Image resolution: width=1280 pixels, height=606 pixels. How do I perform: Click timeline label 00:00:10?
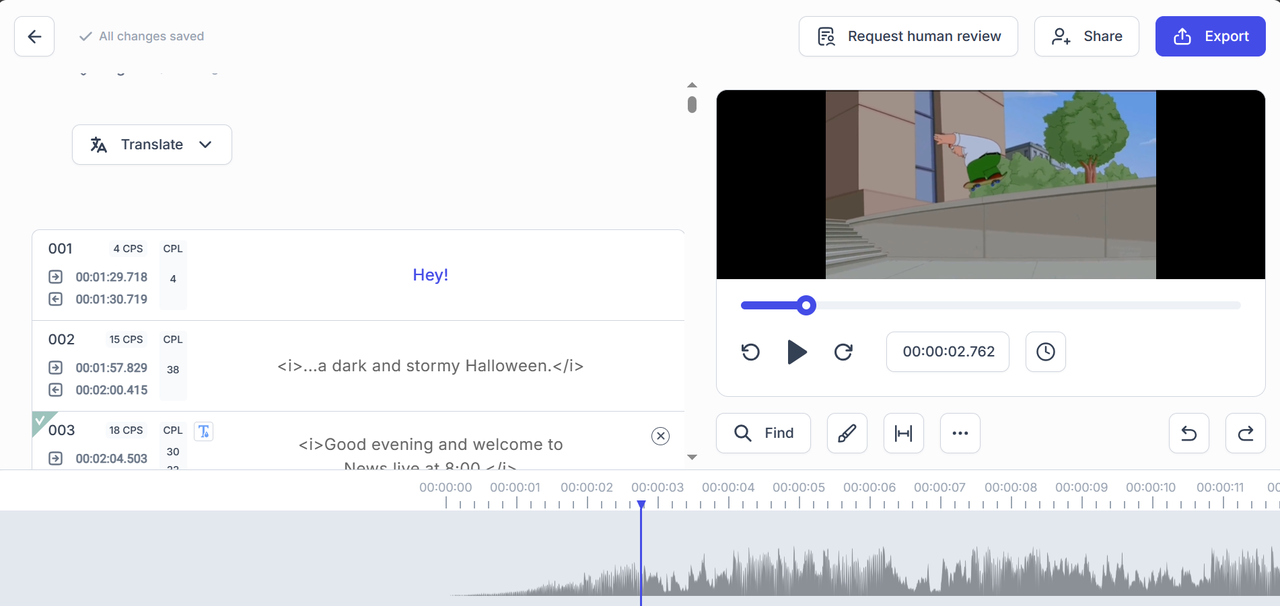[x=1152, y=488]
